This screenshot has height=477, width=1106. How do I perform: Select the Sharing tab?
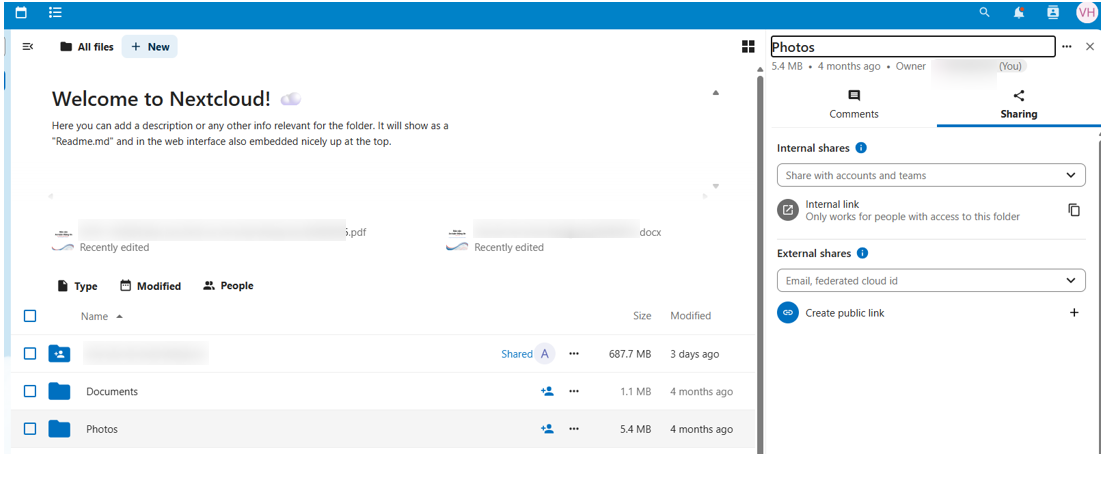pyautogui.click(x=1018, y=104)
